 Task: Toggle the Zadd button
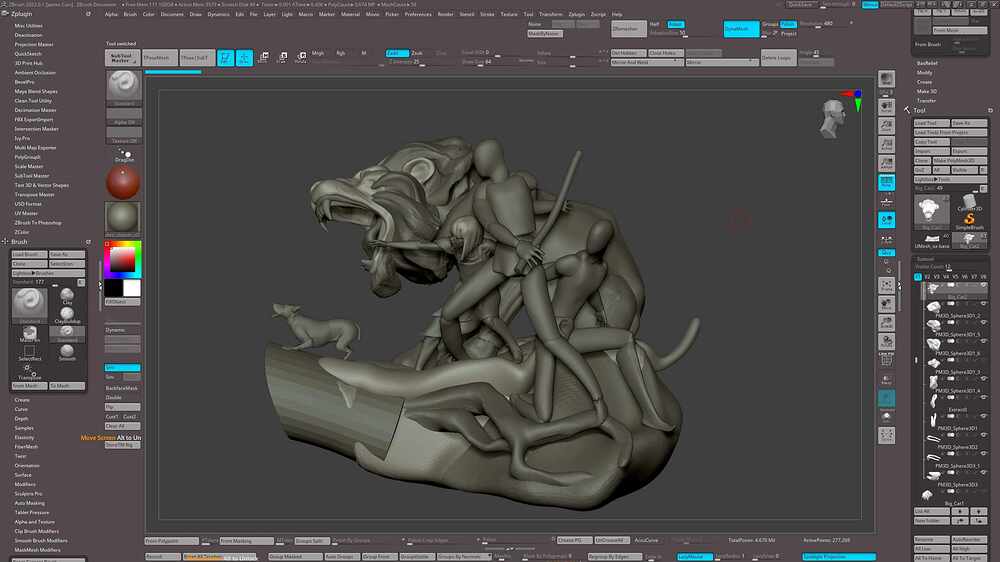pyautogui.click(x=397, y=53)
